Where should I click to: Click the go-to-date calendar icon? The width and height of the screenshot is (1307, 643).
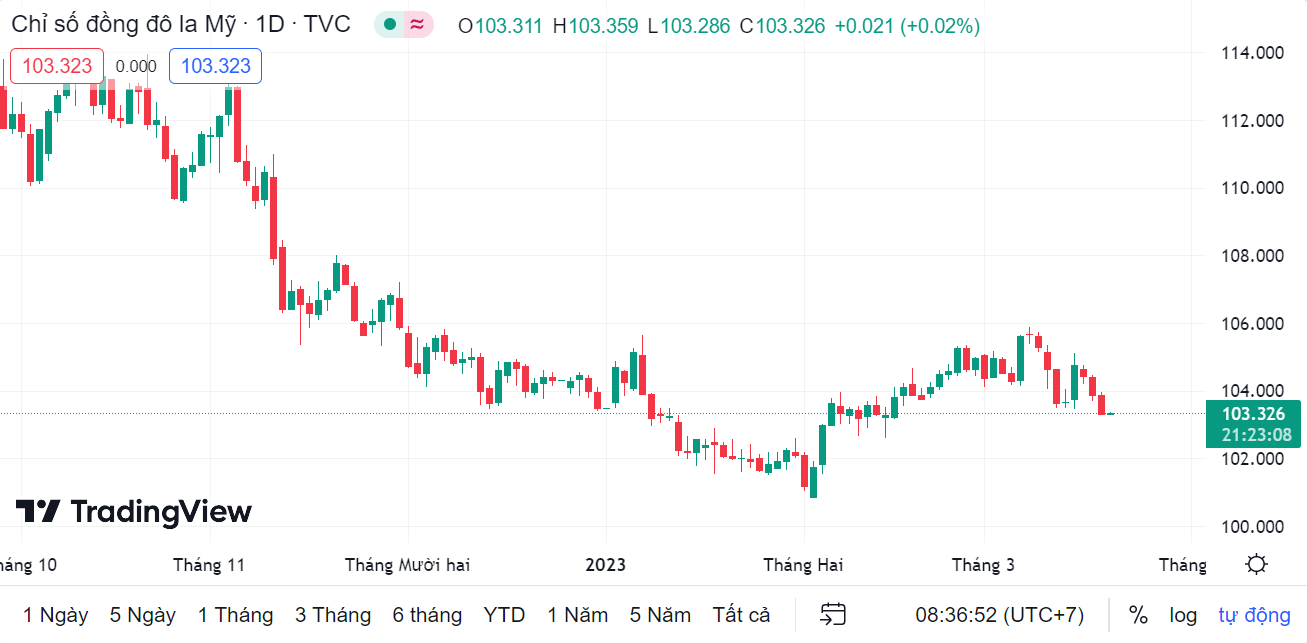(833, 614)
